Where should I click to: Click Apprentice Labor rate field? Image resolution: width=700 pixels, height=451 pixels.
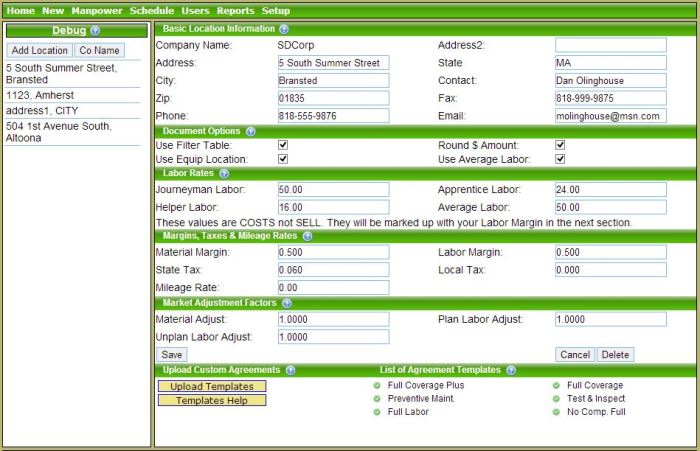click(611, 190)
